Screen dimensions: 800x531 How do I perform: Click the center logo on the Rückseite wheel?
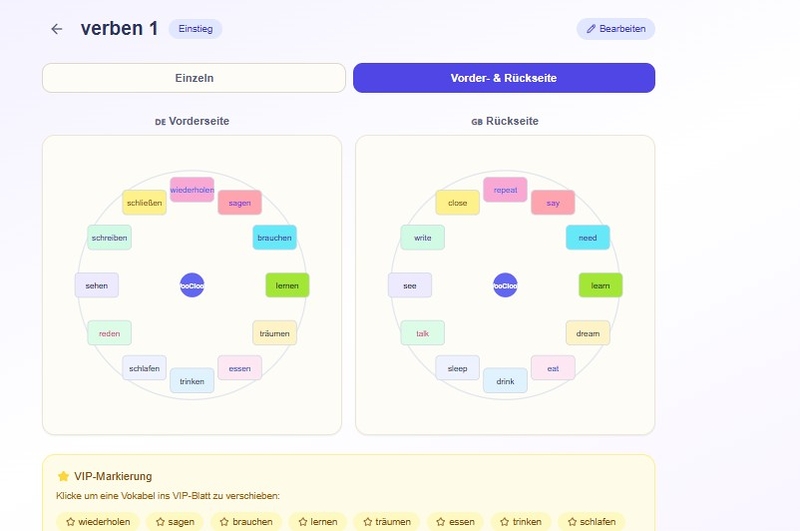pyautogui.click(x=505, y=285)
